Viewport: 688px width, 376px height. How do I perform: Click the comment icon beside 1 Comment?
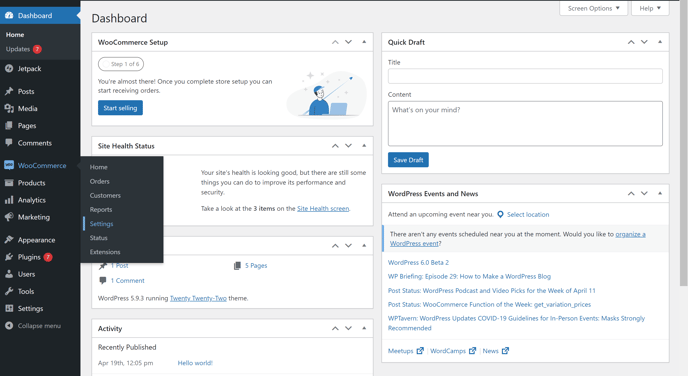pyautogui.click(x=103, y=280)
